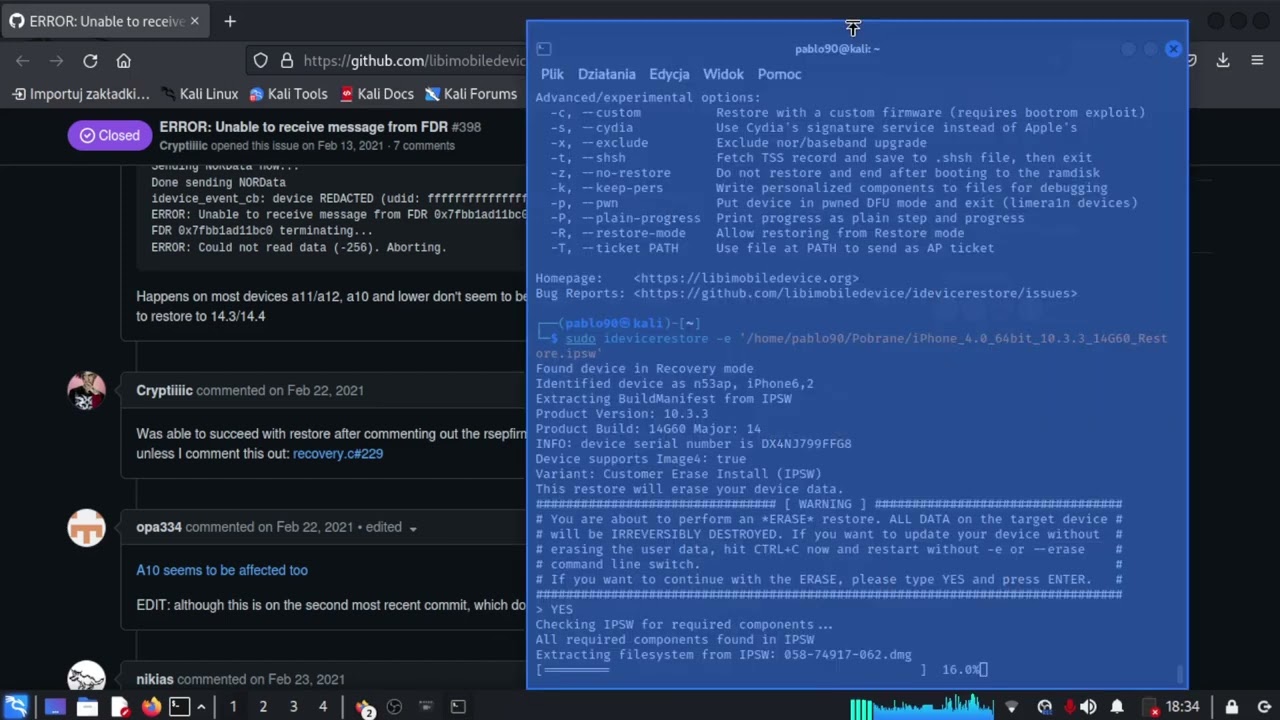Open the terminal Edycja menu
The height and width of the screenshot is (720, 1280).
(669, 74)
